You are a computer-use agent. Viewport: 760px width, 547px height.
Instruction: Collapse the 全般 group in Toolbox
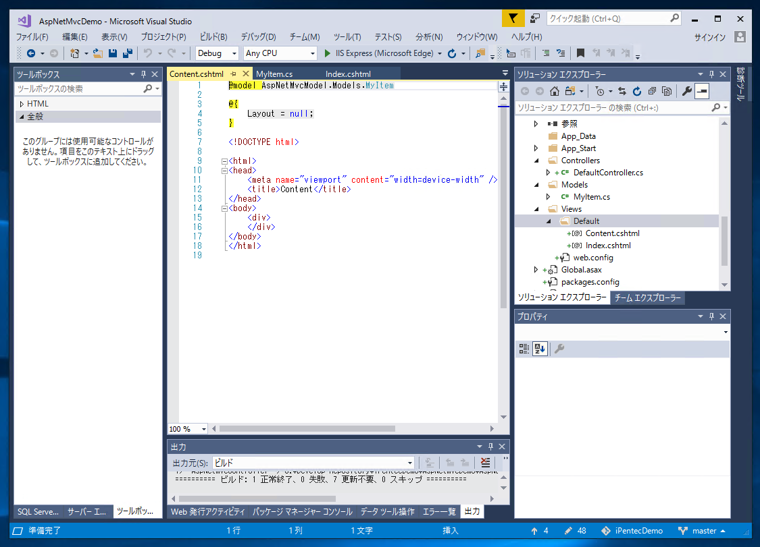click(x=21, y=117)
